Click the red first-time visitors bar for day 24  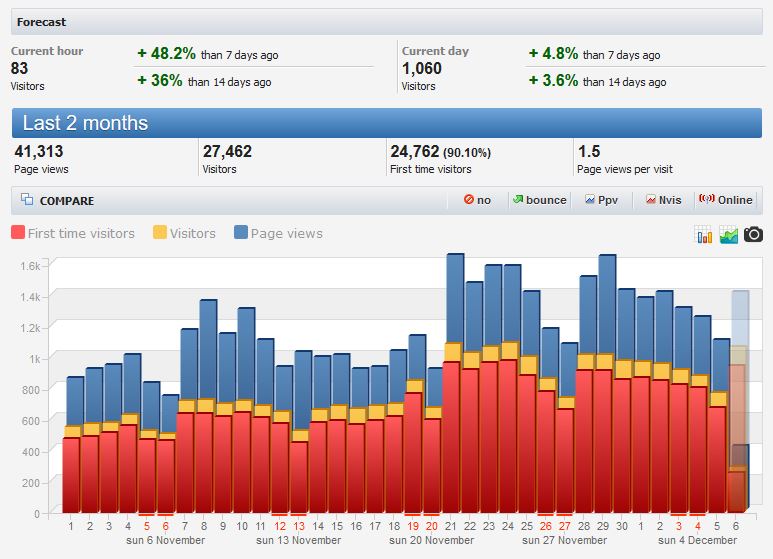click(x=508, y=436)
